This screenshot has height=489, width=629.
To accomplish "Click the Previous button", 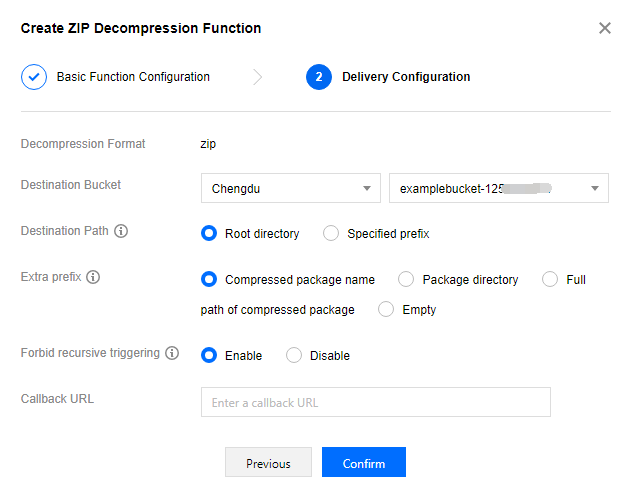I will tap(268, 463).
